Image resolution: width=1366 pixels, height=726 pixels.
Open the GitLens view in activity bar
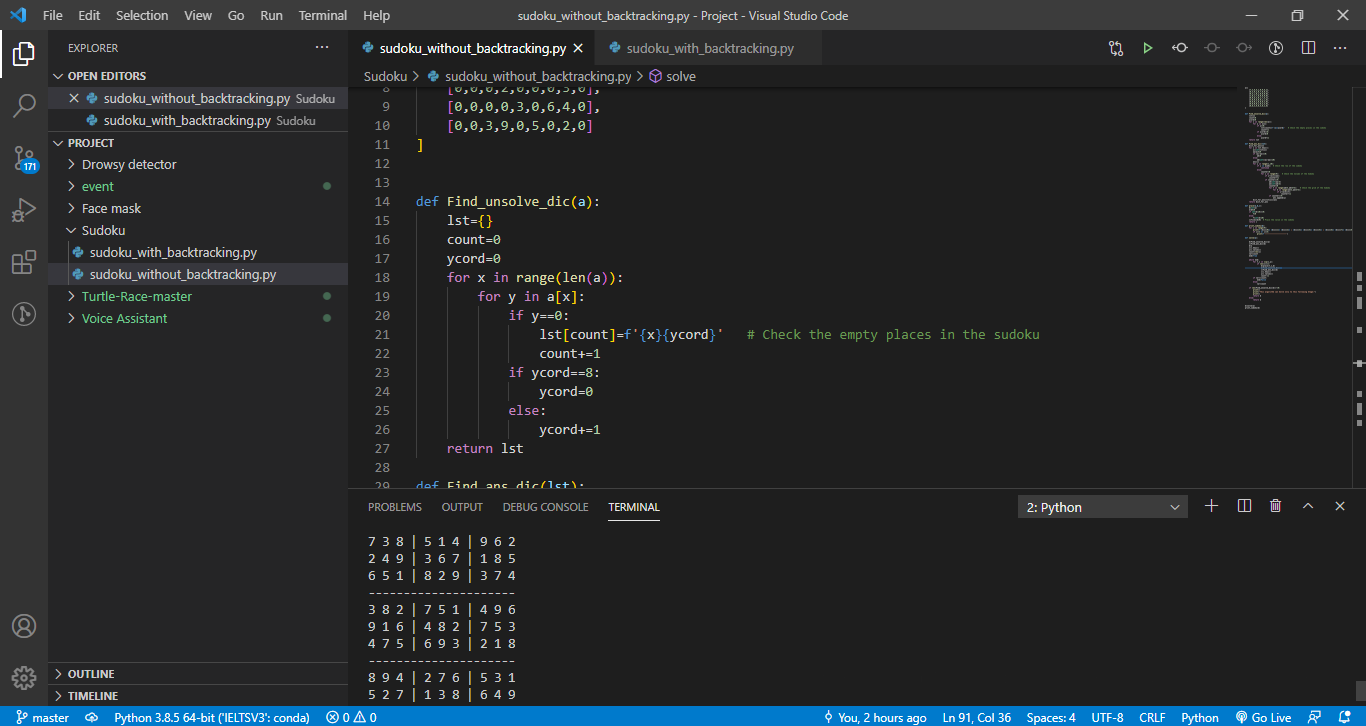[24, 314]
